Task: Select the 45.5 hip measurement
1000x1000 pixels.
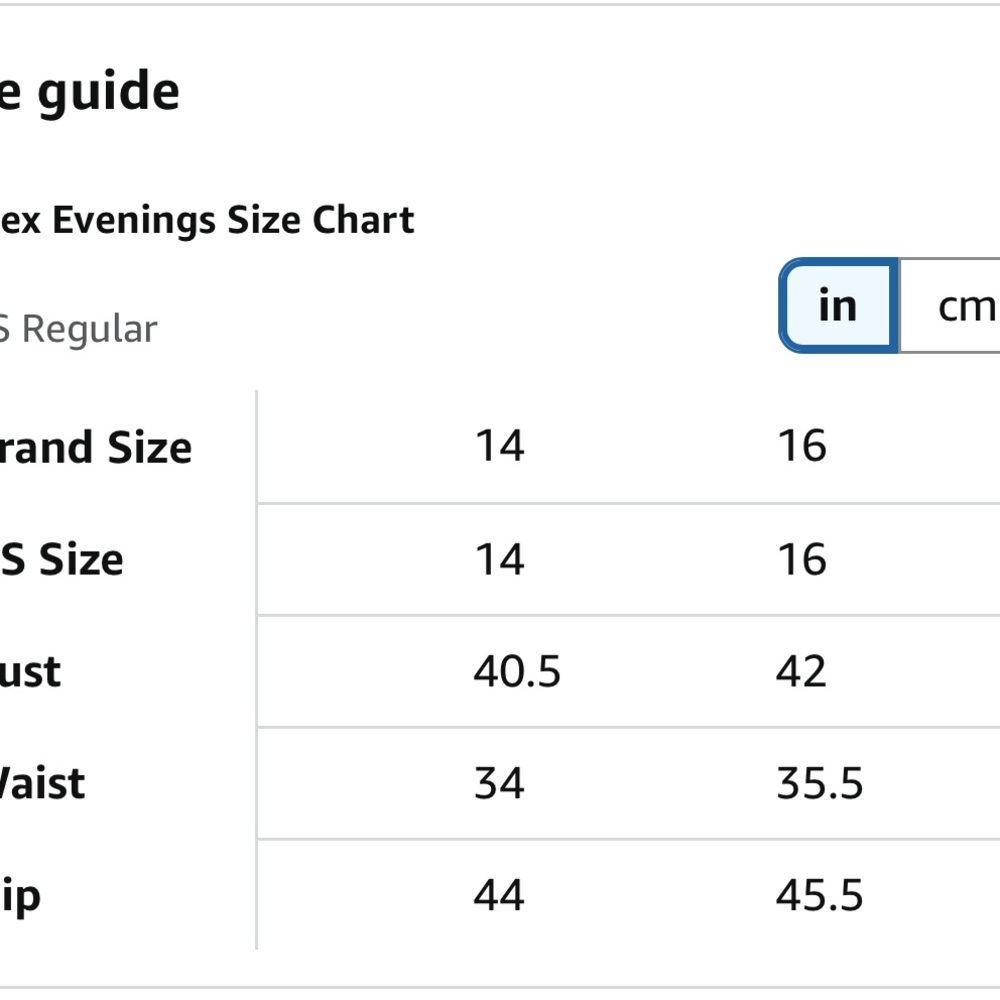Action: pos(820,895)
